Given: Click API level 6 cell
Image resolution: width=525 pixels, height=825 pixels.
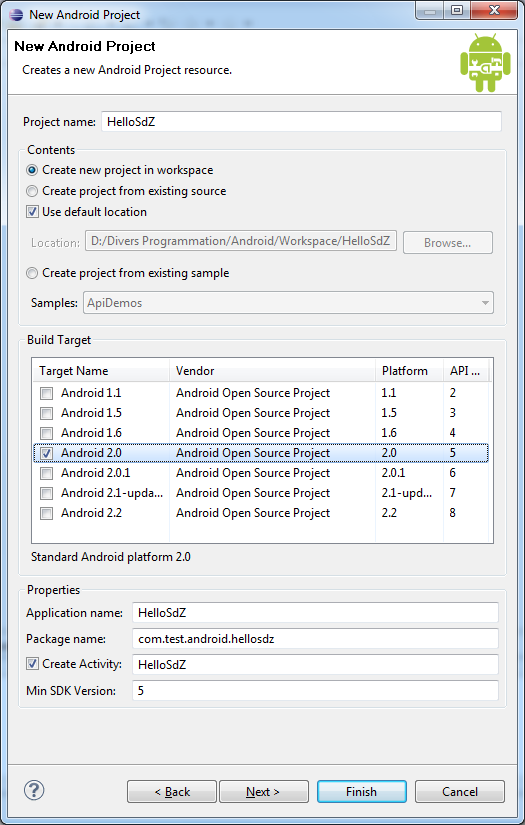Looking at the screenshot, I should (452, 473).
